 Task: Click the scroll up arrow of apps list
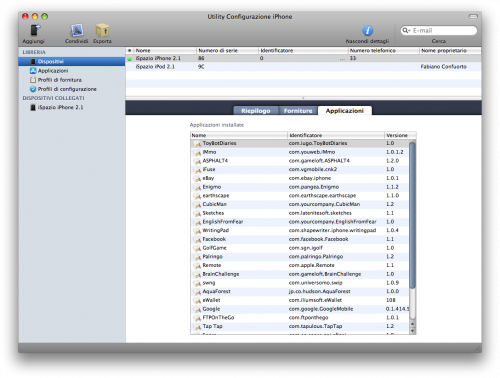[413, 324]
